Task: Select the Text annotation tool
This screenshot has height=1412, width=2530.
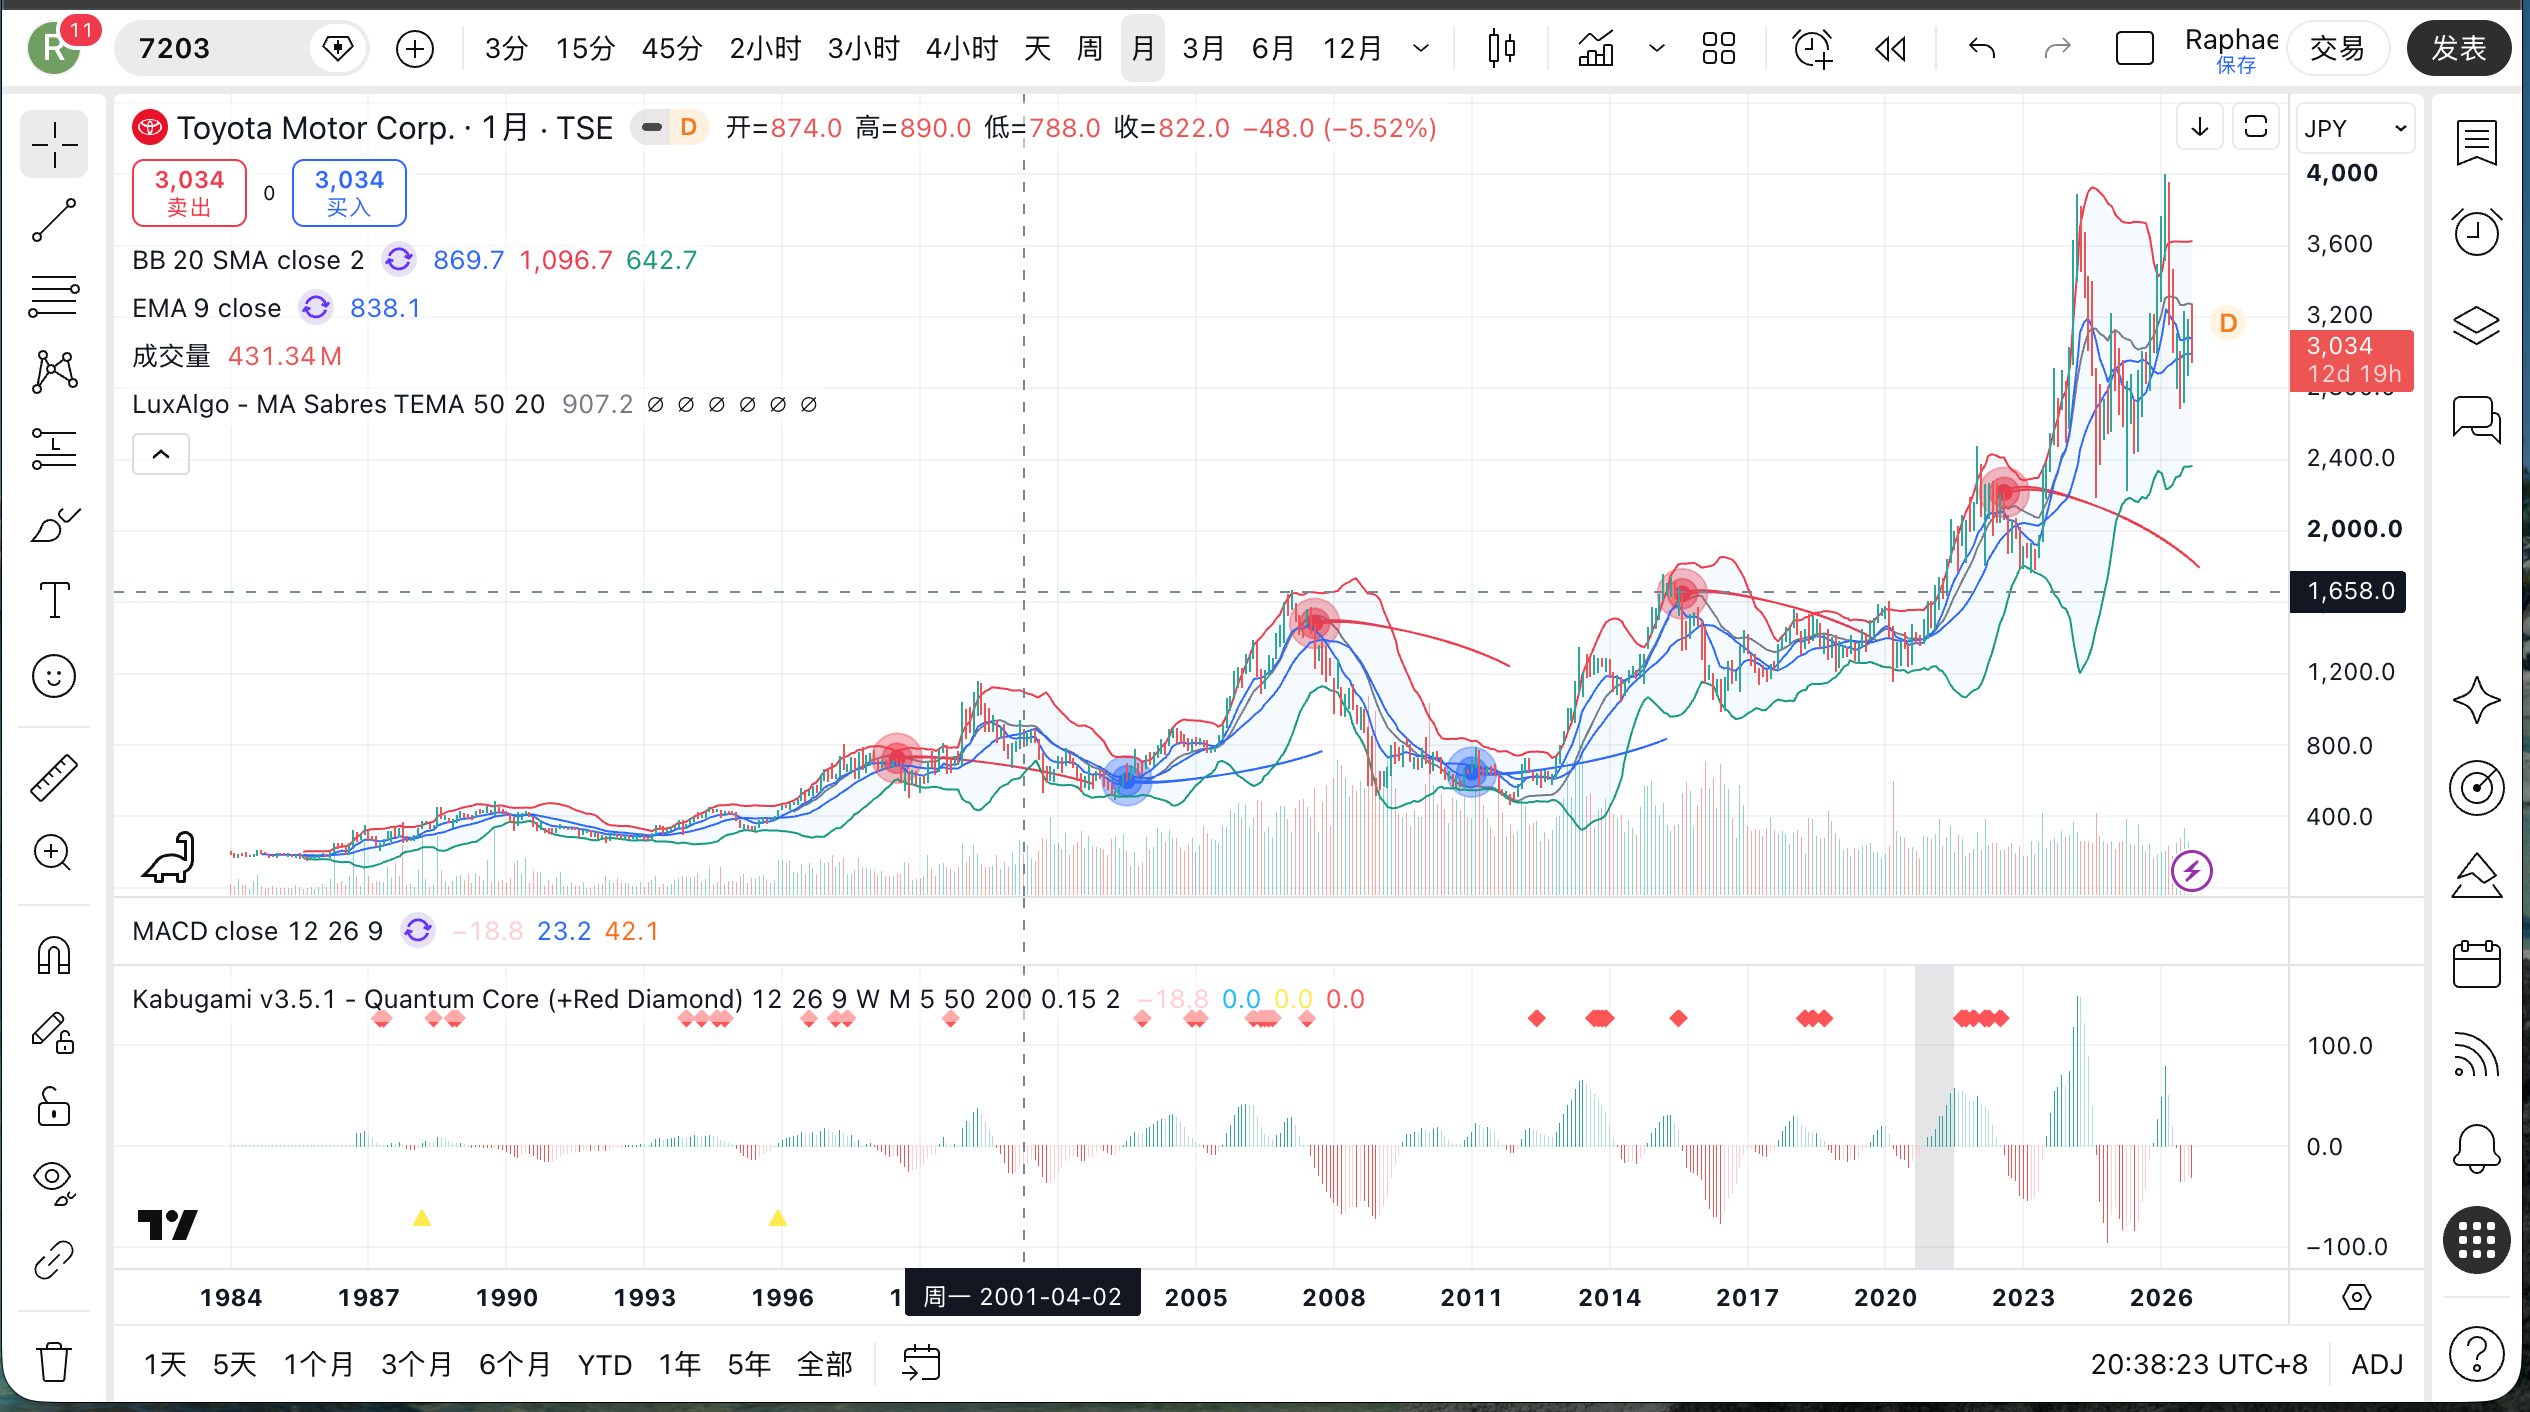Action: tap(54, 600)
